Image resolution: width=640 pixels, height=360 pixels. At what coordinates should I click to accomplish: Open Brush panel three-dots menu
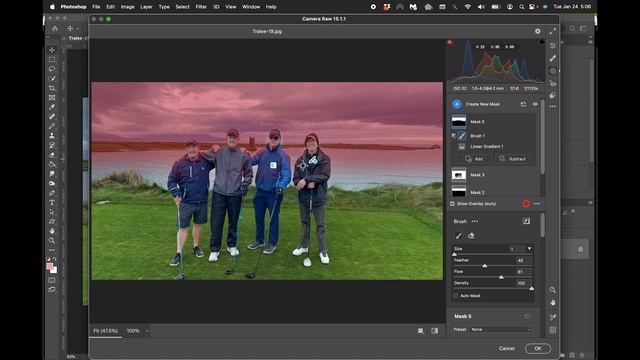tap(475, 221)
